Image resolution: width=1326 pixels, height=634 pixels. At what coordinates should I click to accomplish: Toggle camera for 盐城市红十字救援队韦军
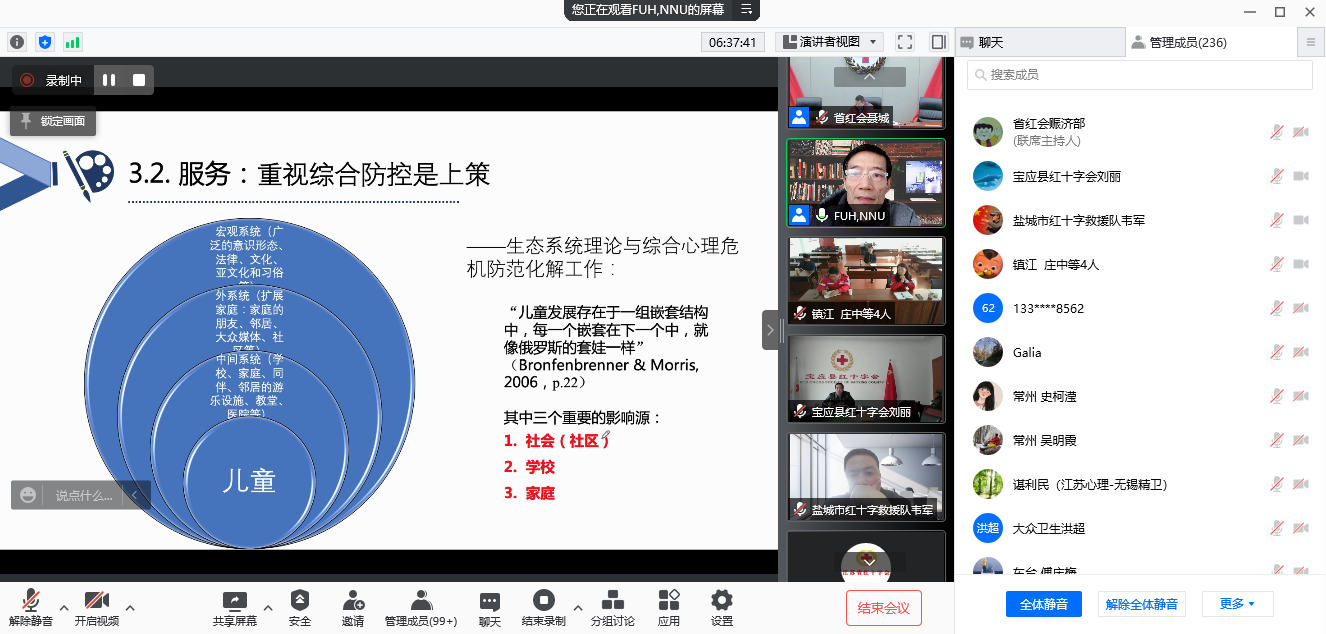click(1301, 220)
